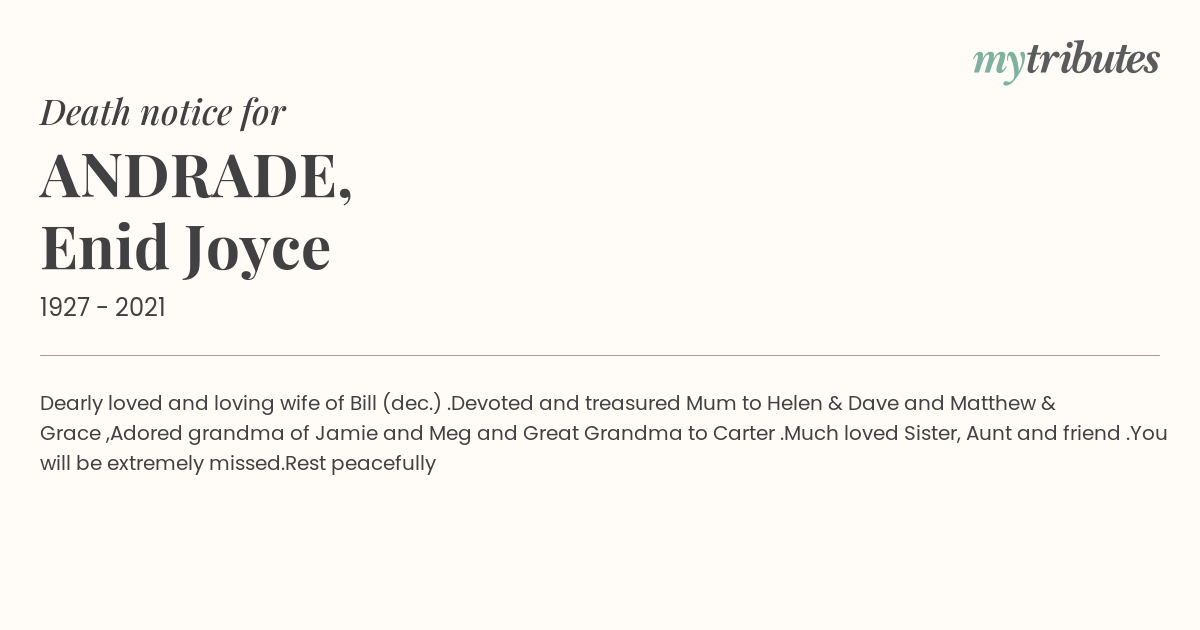This screenshot has height=630, width=1200.
Task: Click the horizontal divider line
Action: click(x=600, y=355)
